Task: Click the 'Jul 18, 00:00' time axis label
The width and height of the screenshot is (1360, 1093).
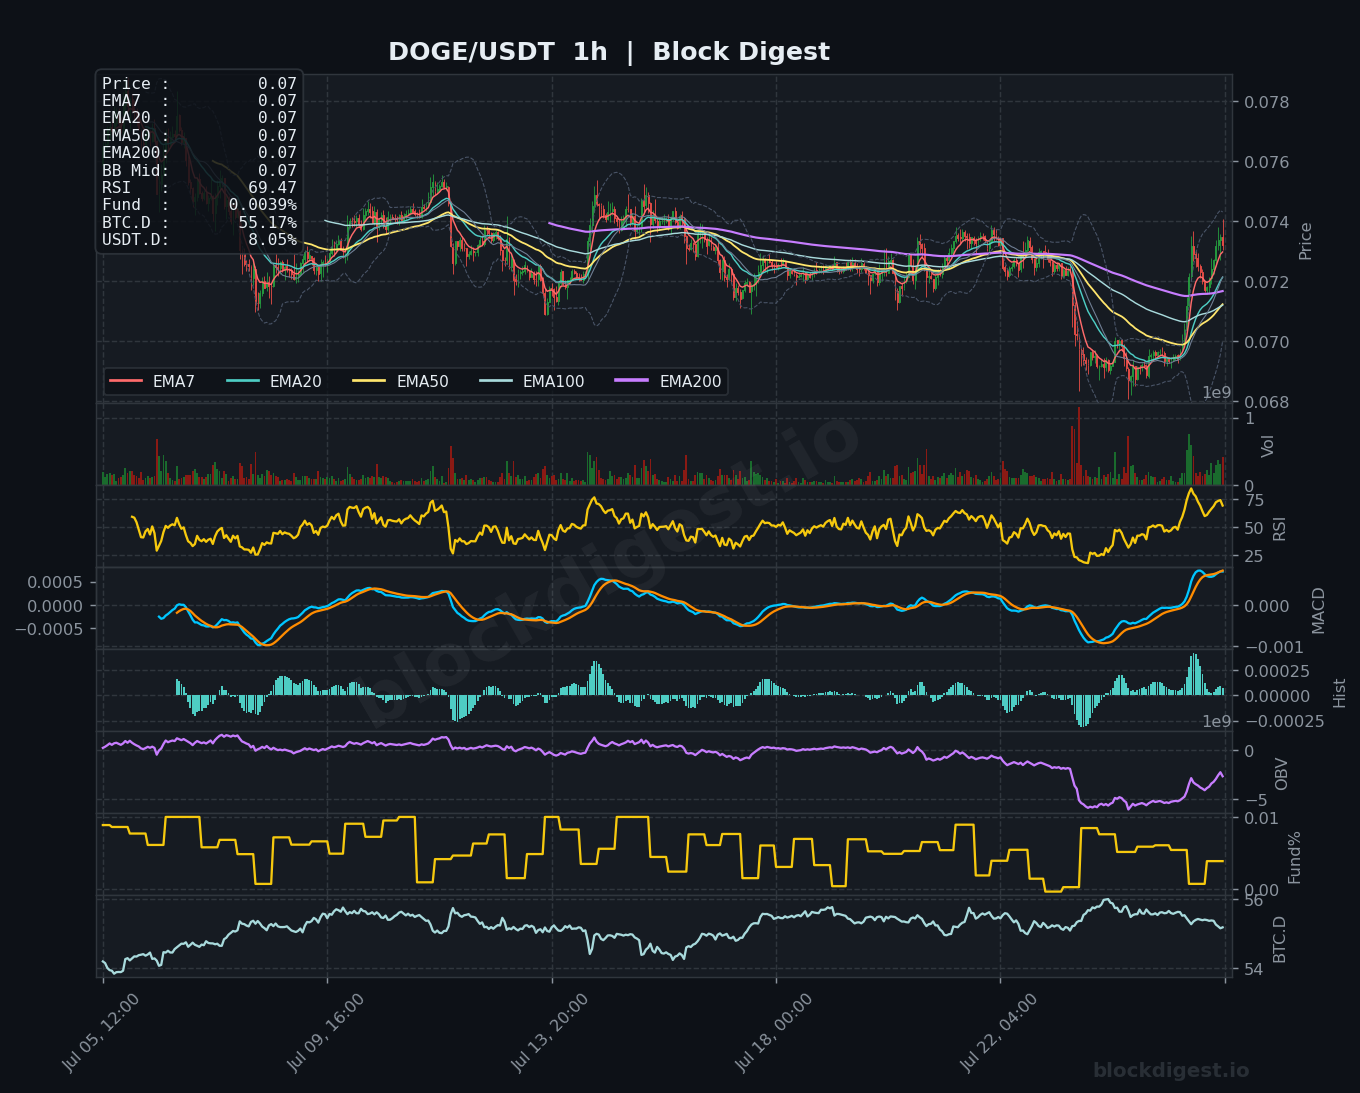Action: (774, 1033)
